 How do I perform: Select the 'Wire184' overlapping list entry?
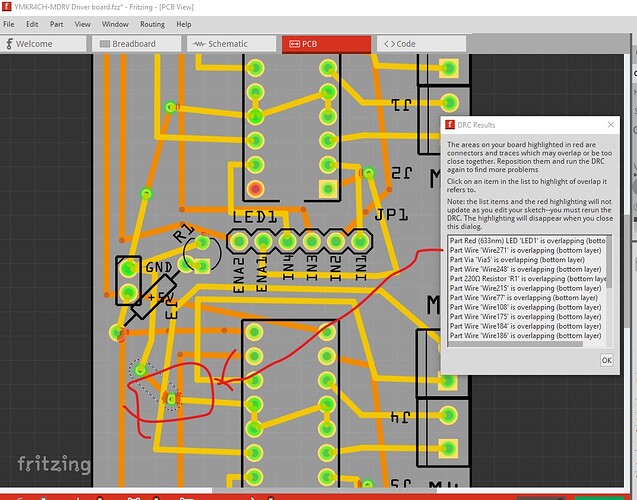pyautogui.click(x=527, y=326)
